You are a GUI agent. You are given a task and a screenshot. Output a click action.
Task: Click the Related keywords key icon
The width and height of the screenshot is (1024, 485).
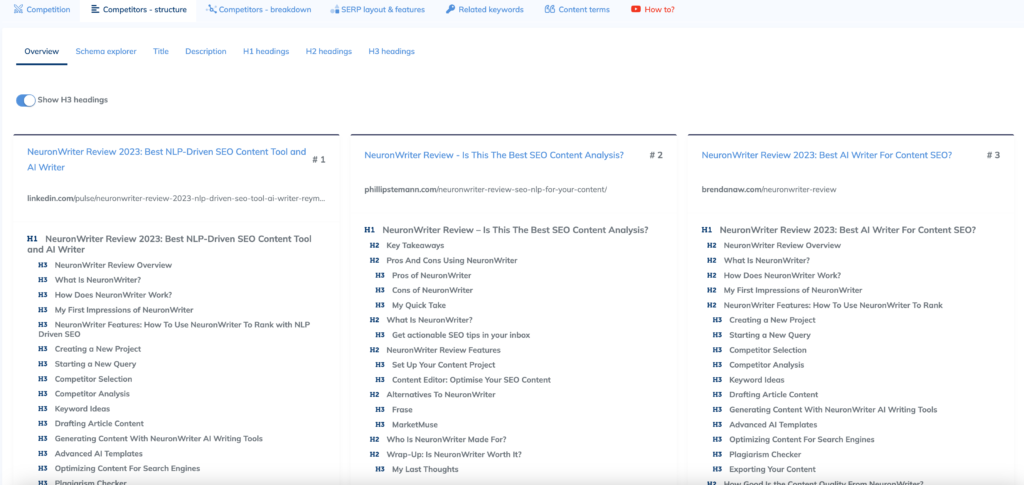(450, 10)
